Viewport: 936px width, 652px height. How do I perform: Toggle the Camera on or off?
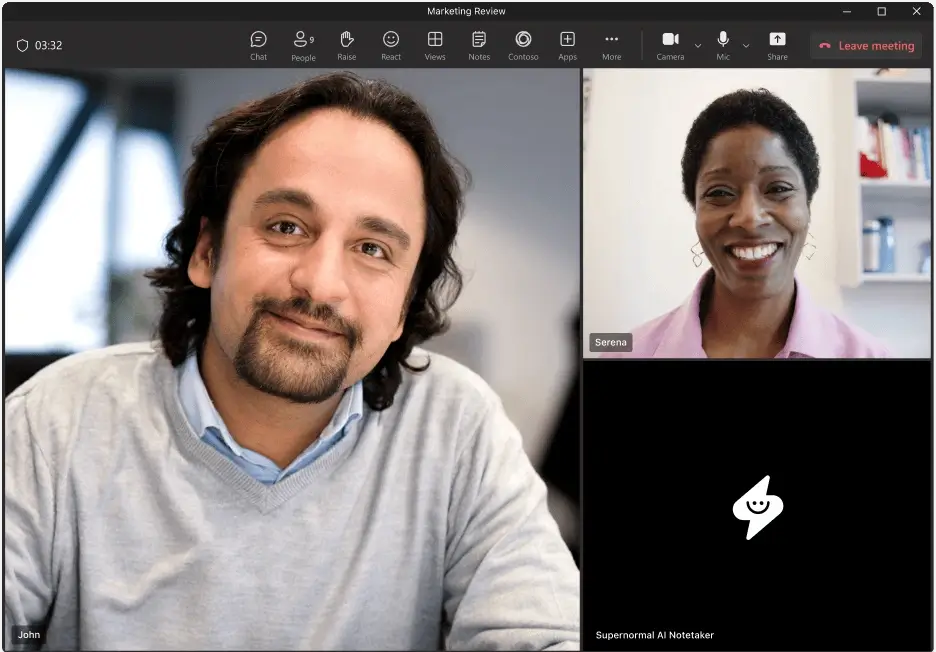coord(670,45)
